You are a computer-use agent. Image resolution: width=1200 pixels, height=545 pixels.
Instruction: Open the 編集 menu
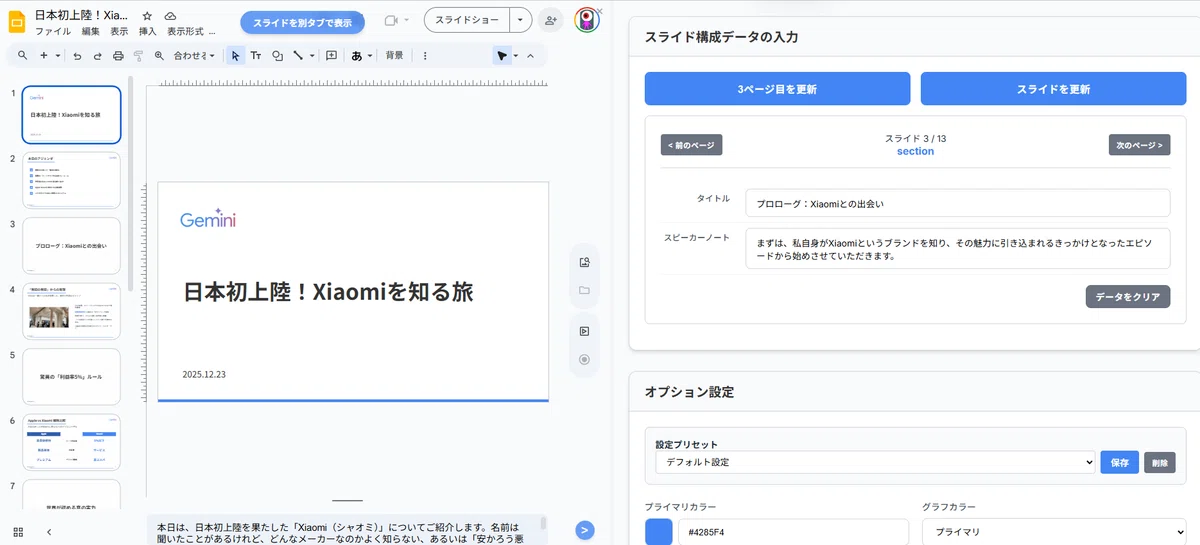click(x=91, y=31)
